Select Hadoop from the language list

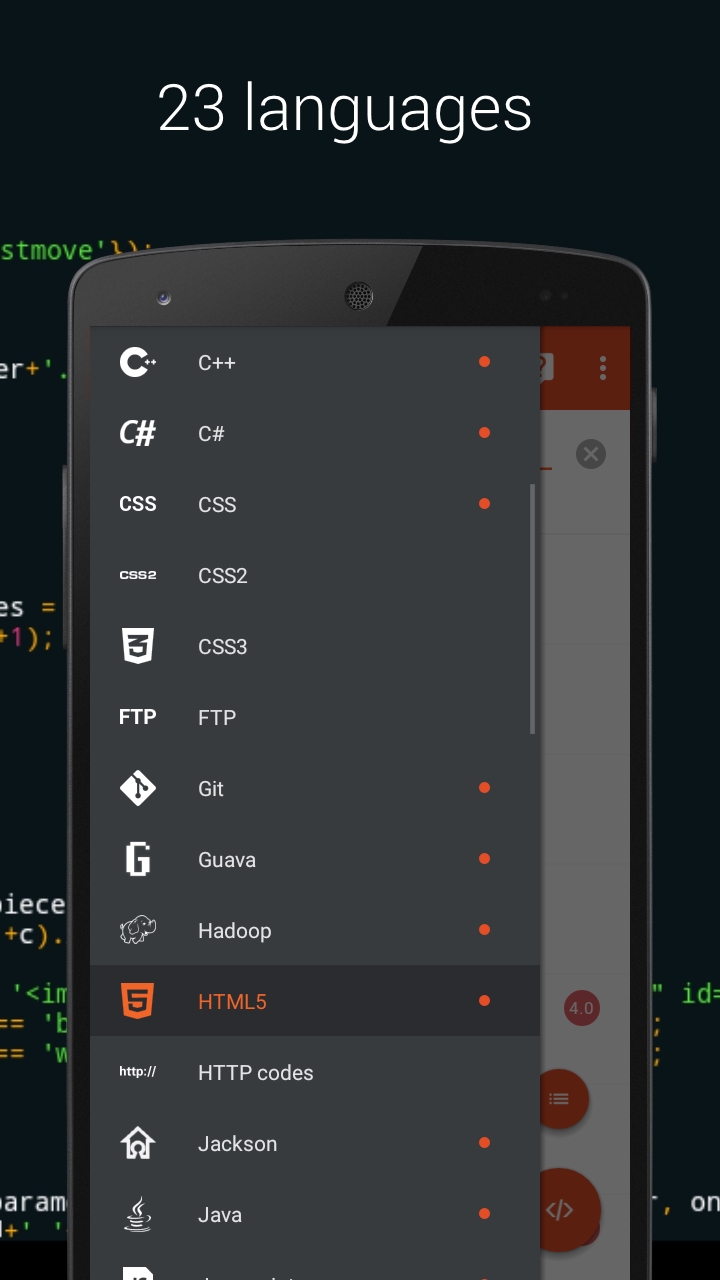coord(315,930)
